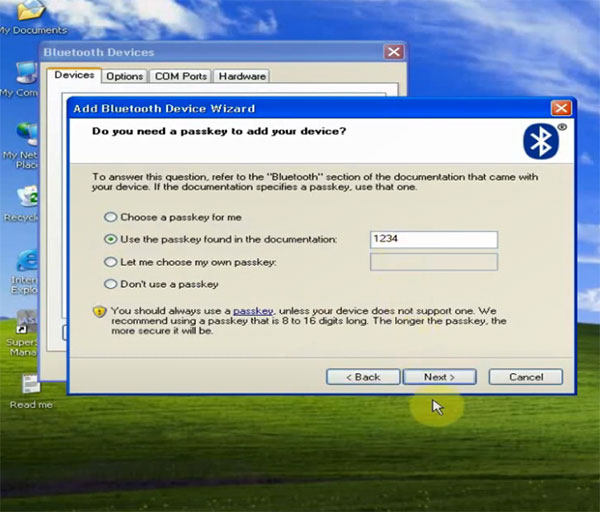Select "Use the passkey found in the documentation"
The height and width of the screenshot is (512, 600).
(x=111, y=240)
